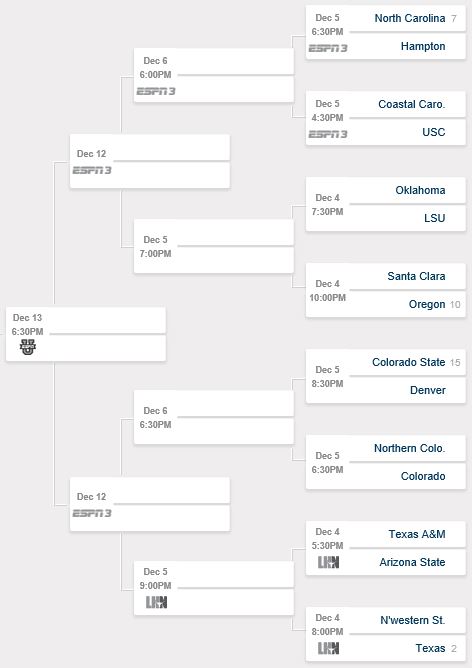This screenshot has height=668, width=472.
Task: Click ESPN3 logo on Dec 6 6:00PM matchup
Action: [156, 91]
